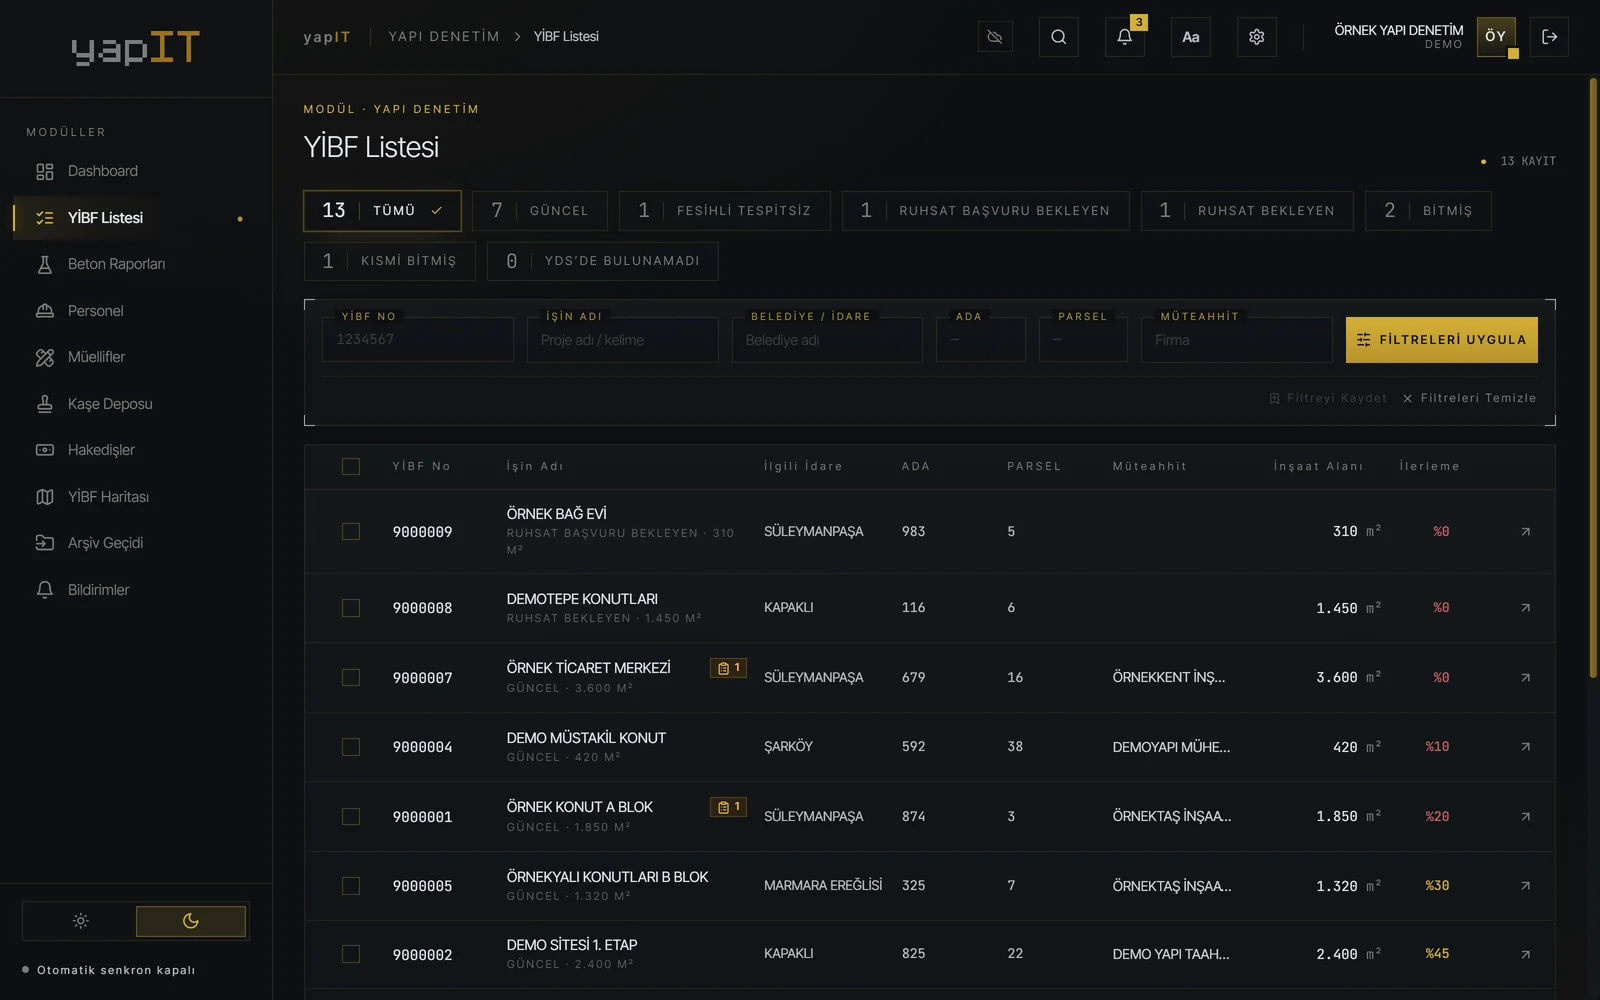
Task: Select the GÜNCEL filter tab
Action: click(x=540, y=211)
